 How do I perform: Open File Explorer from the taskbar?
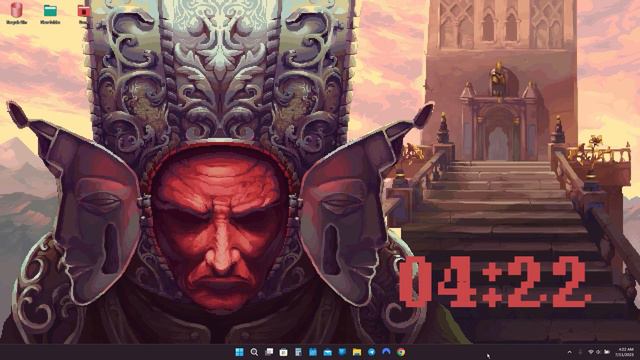357,352
